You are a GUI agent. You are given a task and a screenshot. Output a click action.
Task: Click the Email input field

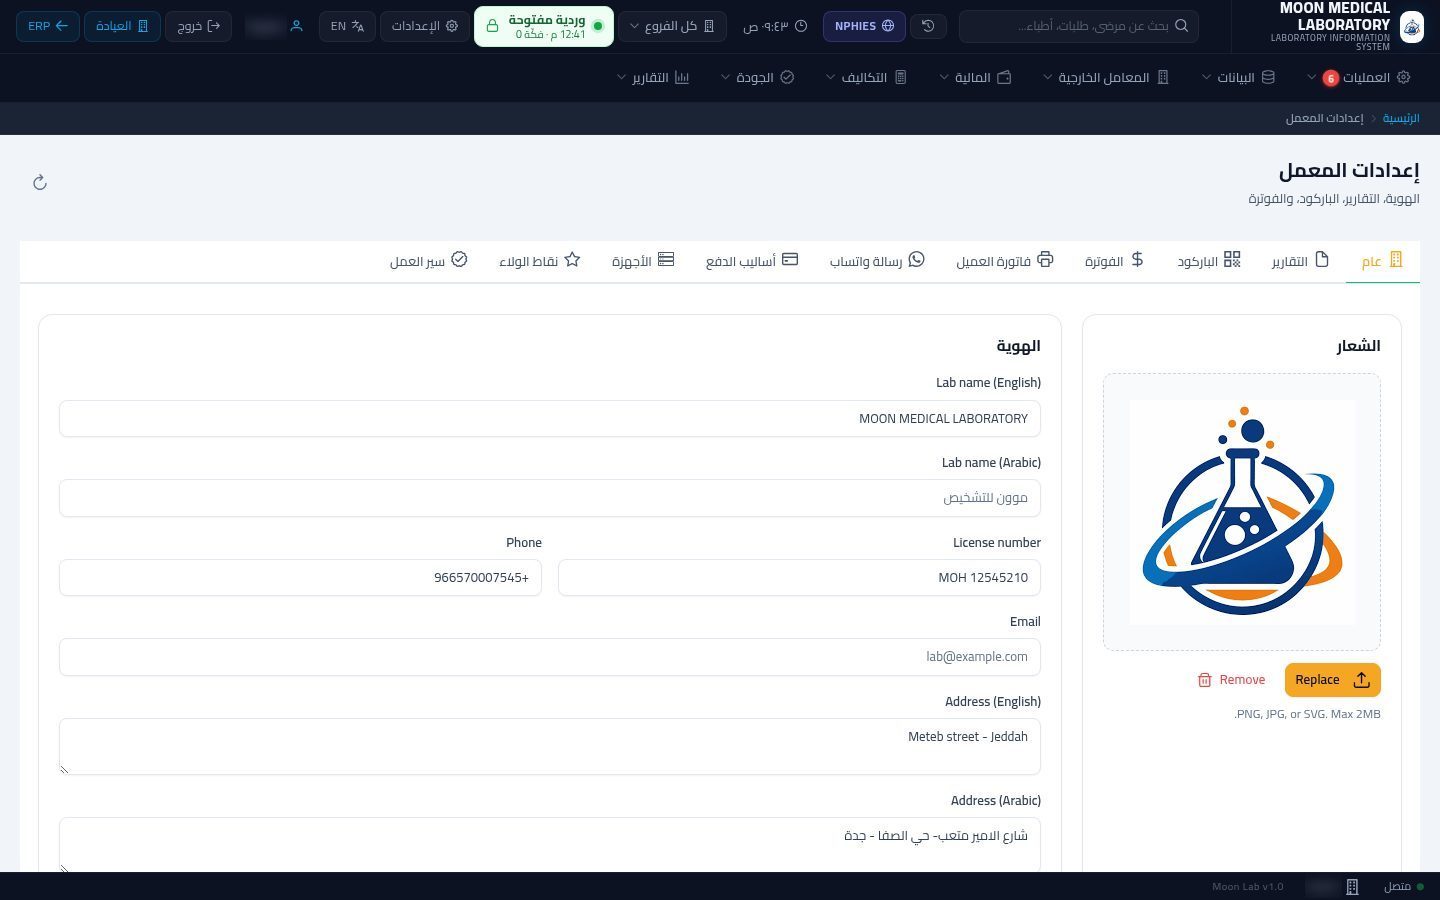(x=550, y=657)
